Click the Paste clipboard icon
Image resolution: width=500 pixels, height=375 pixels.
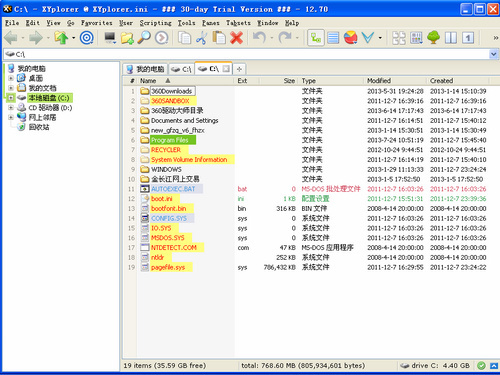coord(219,38)
